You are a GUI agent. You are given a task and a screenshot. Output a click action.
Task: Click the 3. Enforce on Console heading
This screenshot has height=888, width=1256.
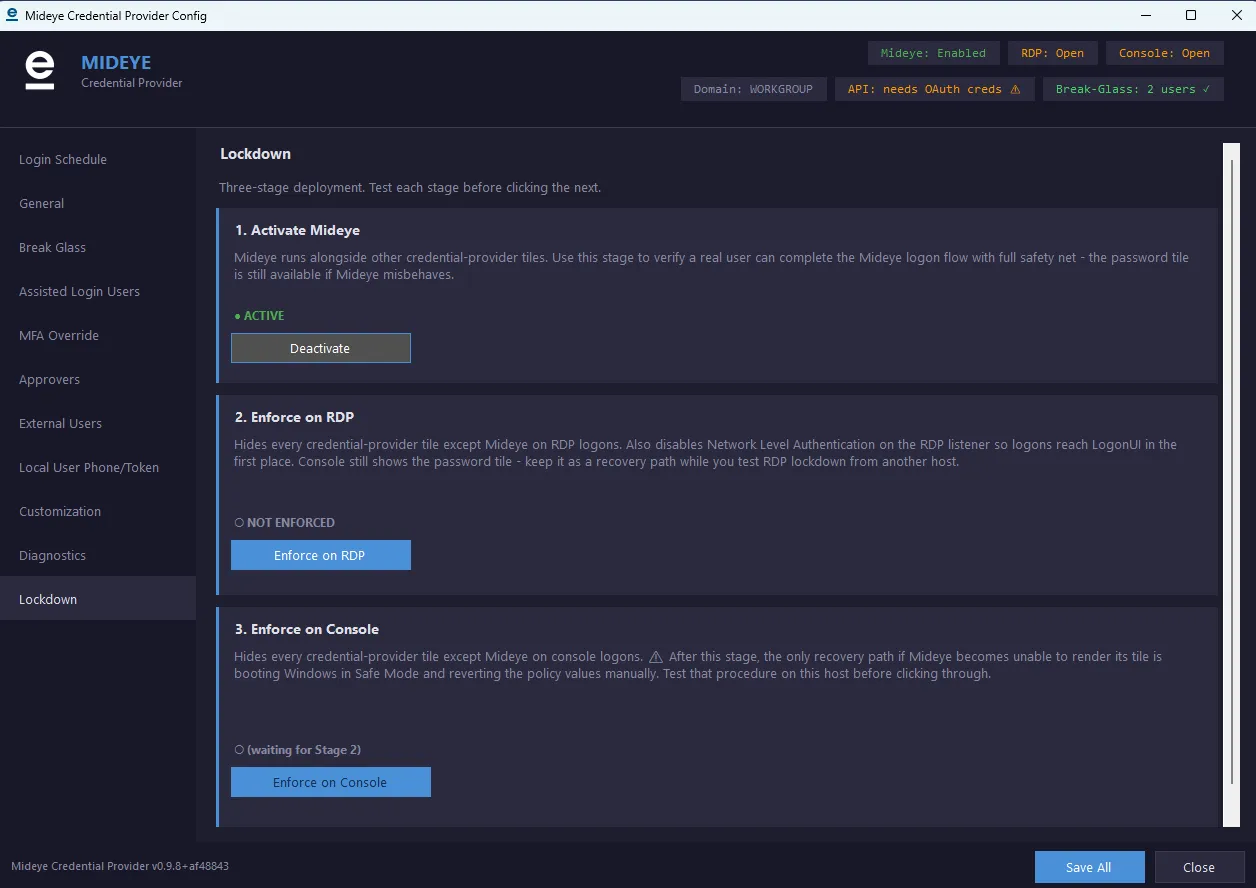pyautogui.click(x=306, y=629)
